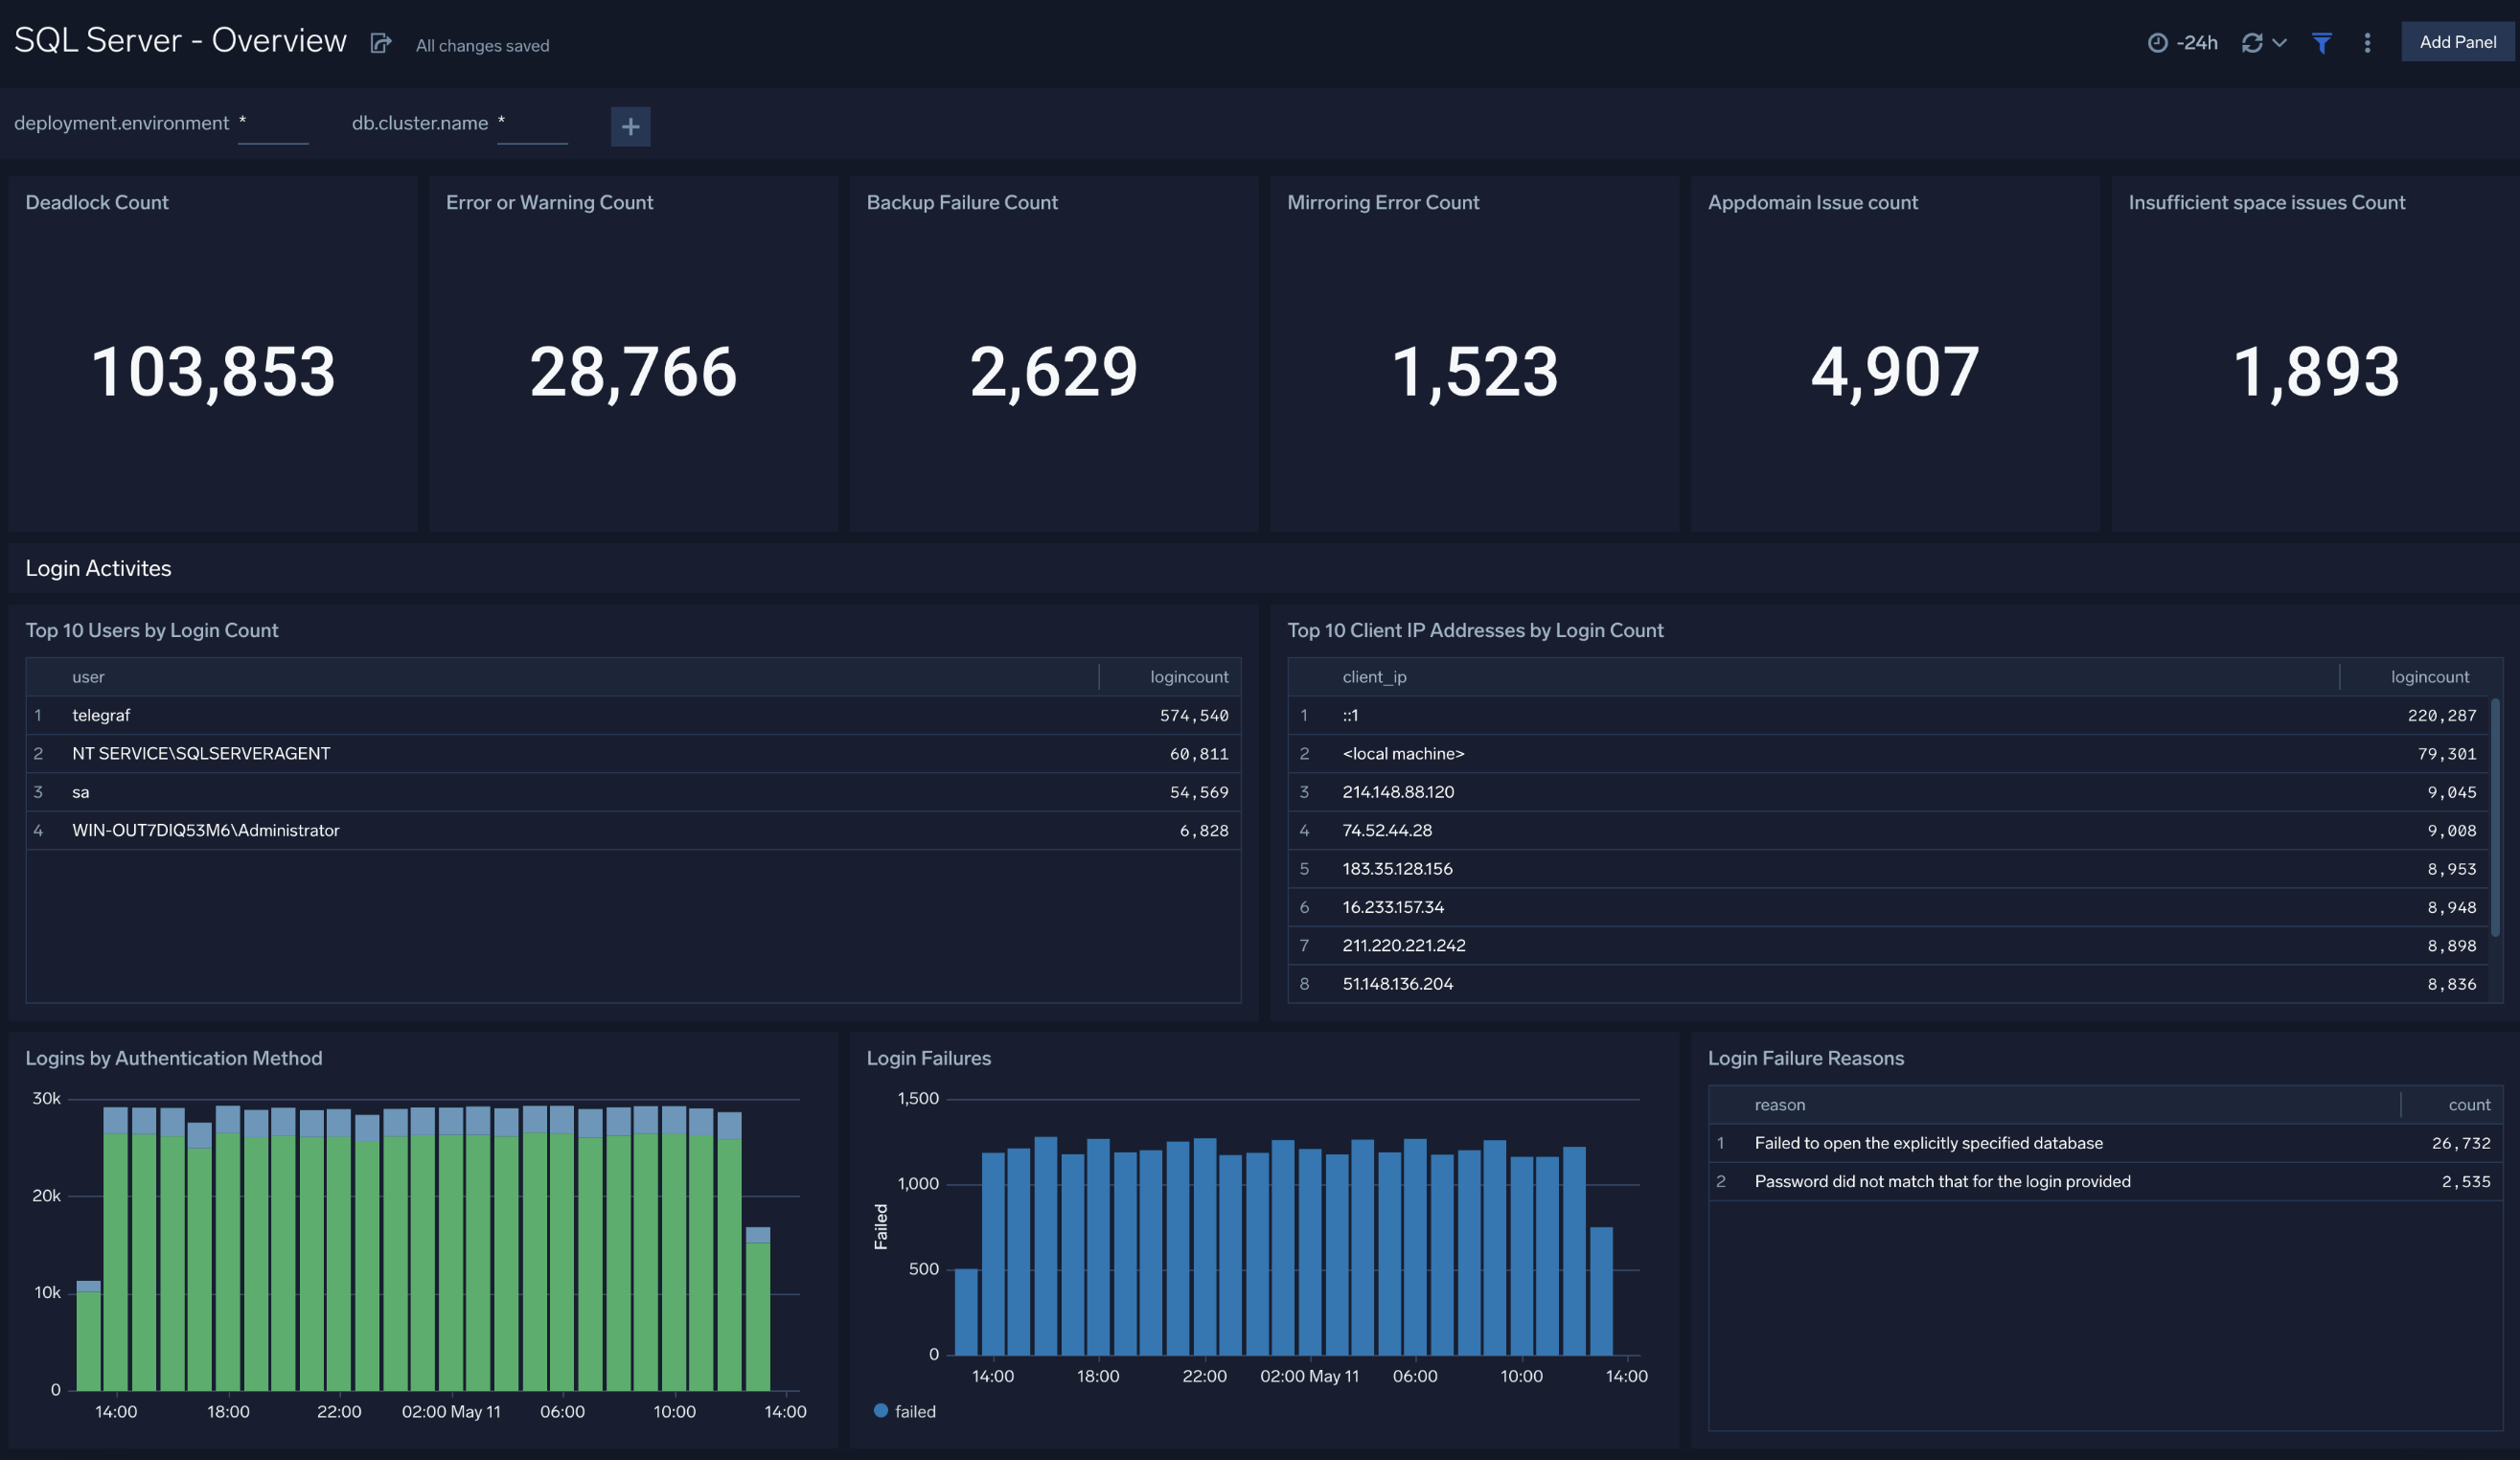Sort users table by logincount column header
This screenshot has height=1460, width=2520.
(1189, 677)
